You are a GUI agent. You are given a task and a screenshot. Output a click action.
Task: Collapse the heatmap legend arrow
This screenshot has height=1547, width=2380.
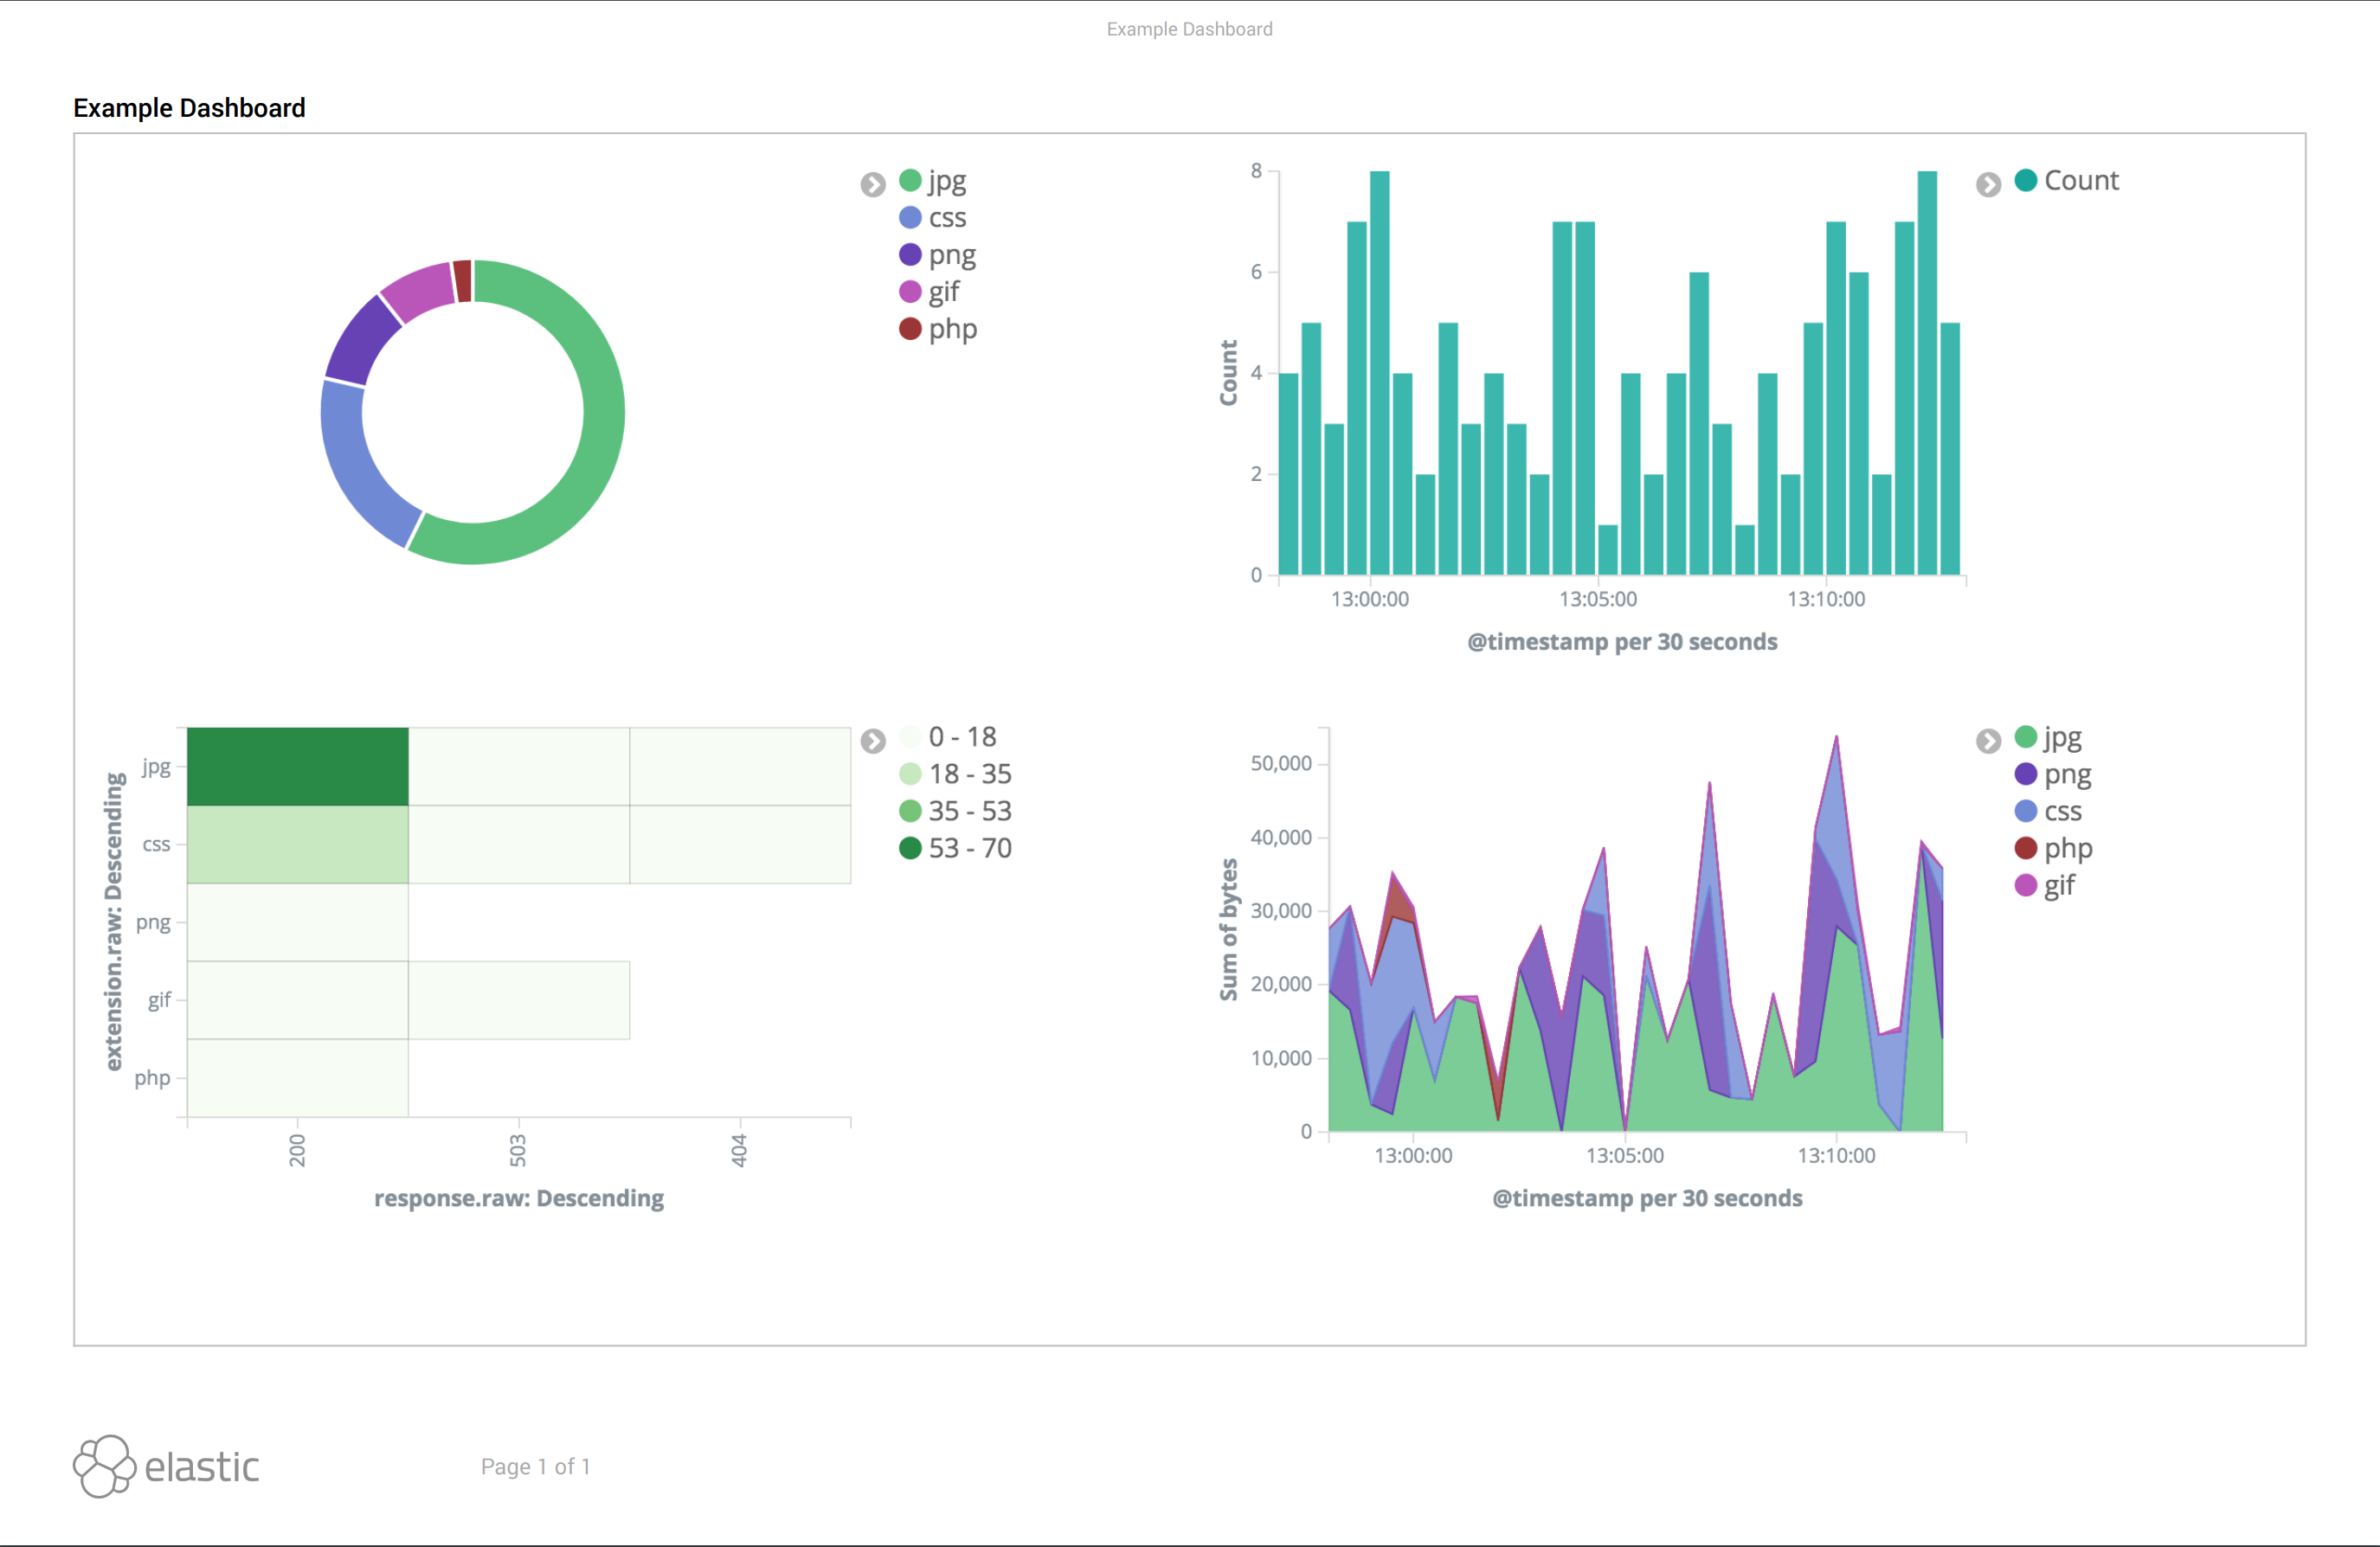pyautogui.click(x=873, y=740)
